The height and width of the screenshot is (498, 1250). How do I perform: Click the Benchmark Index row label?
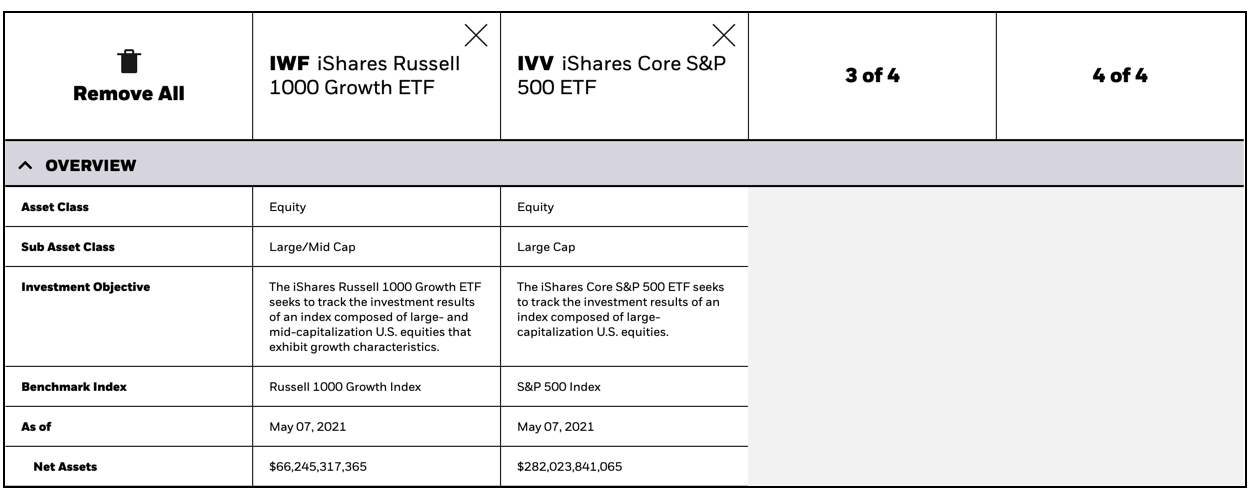[x=74, y=386]
